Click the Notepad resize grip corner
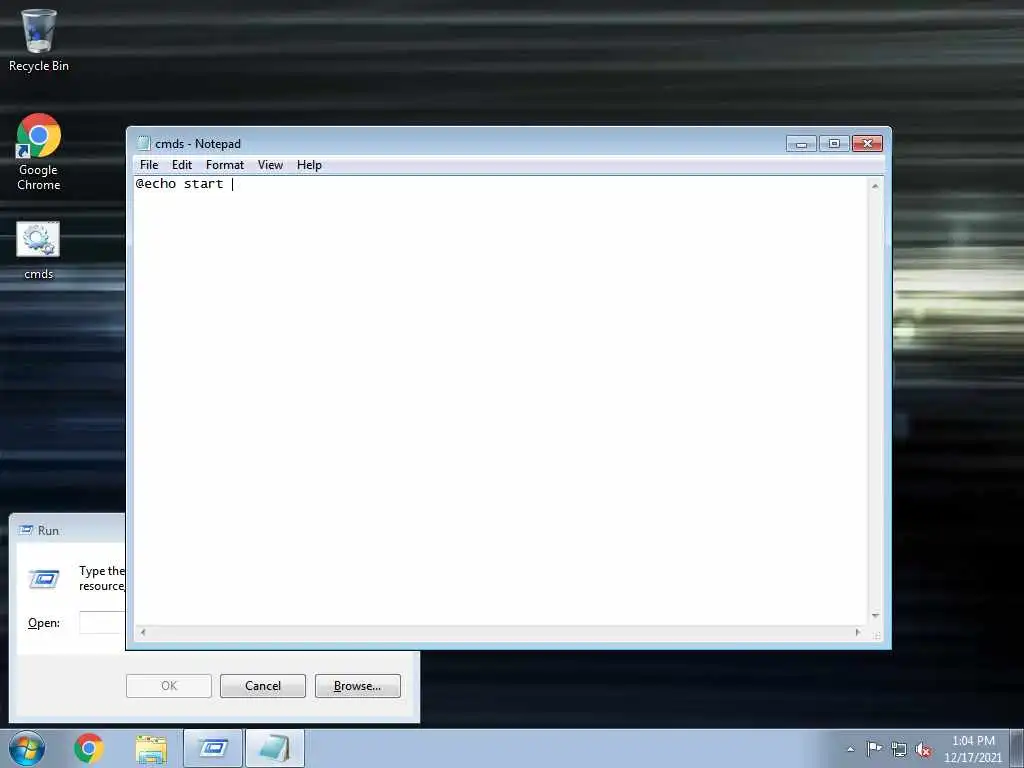Viewport: 1024px width, 768px height. pos(876,633)
